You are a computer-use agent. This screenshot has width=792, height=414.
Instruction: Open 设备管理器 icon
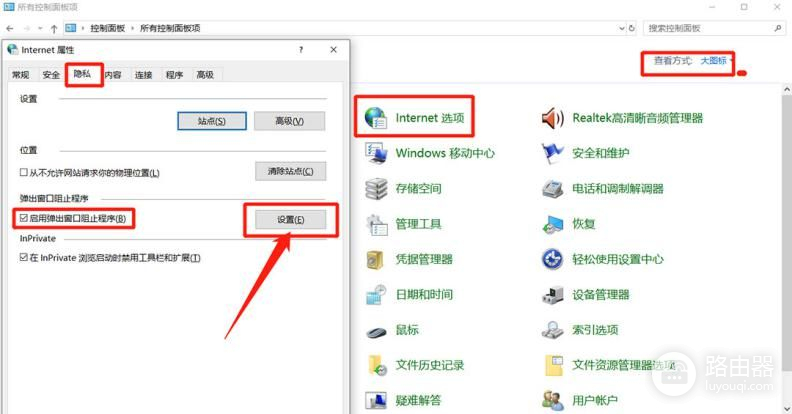[553, 295]
